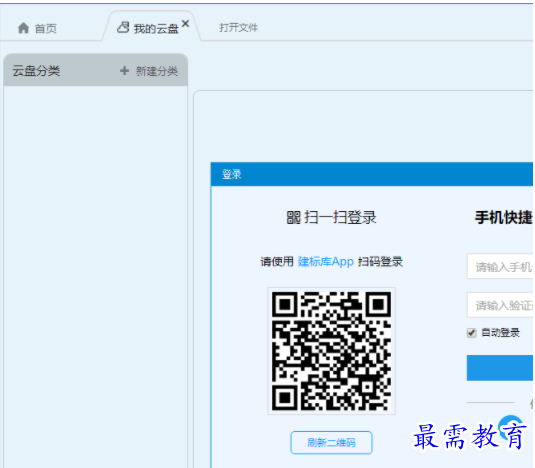Click 新建分类 to add a category
Screen dimensions: 535x468
tap(157, 71)
